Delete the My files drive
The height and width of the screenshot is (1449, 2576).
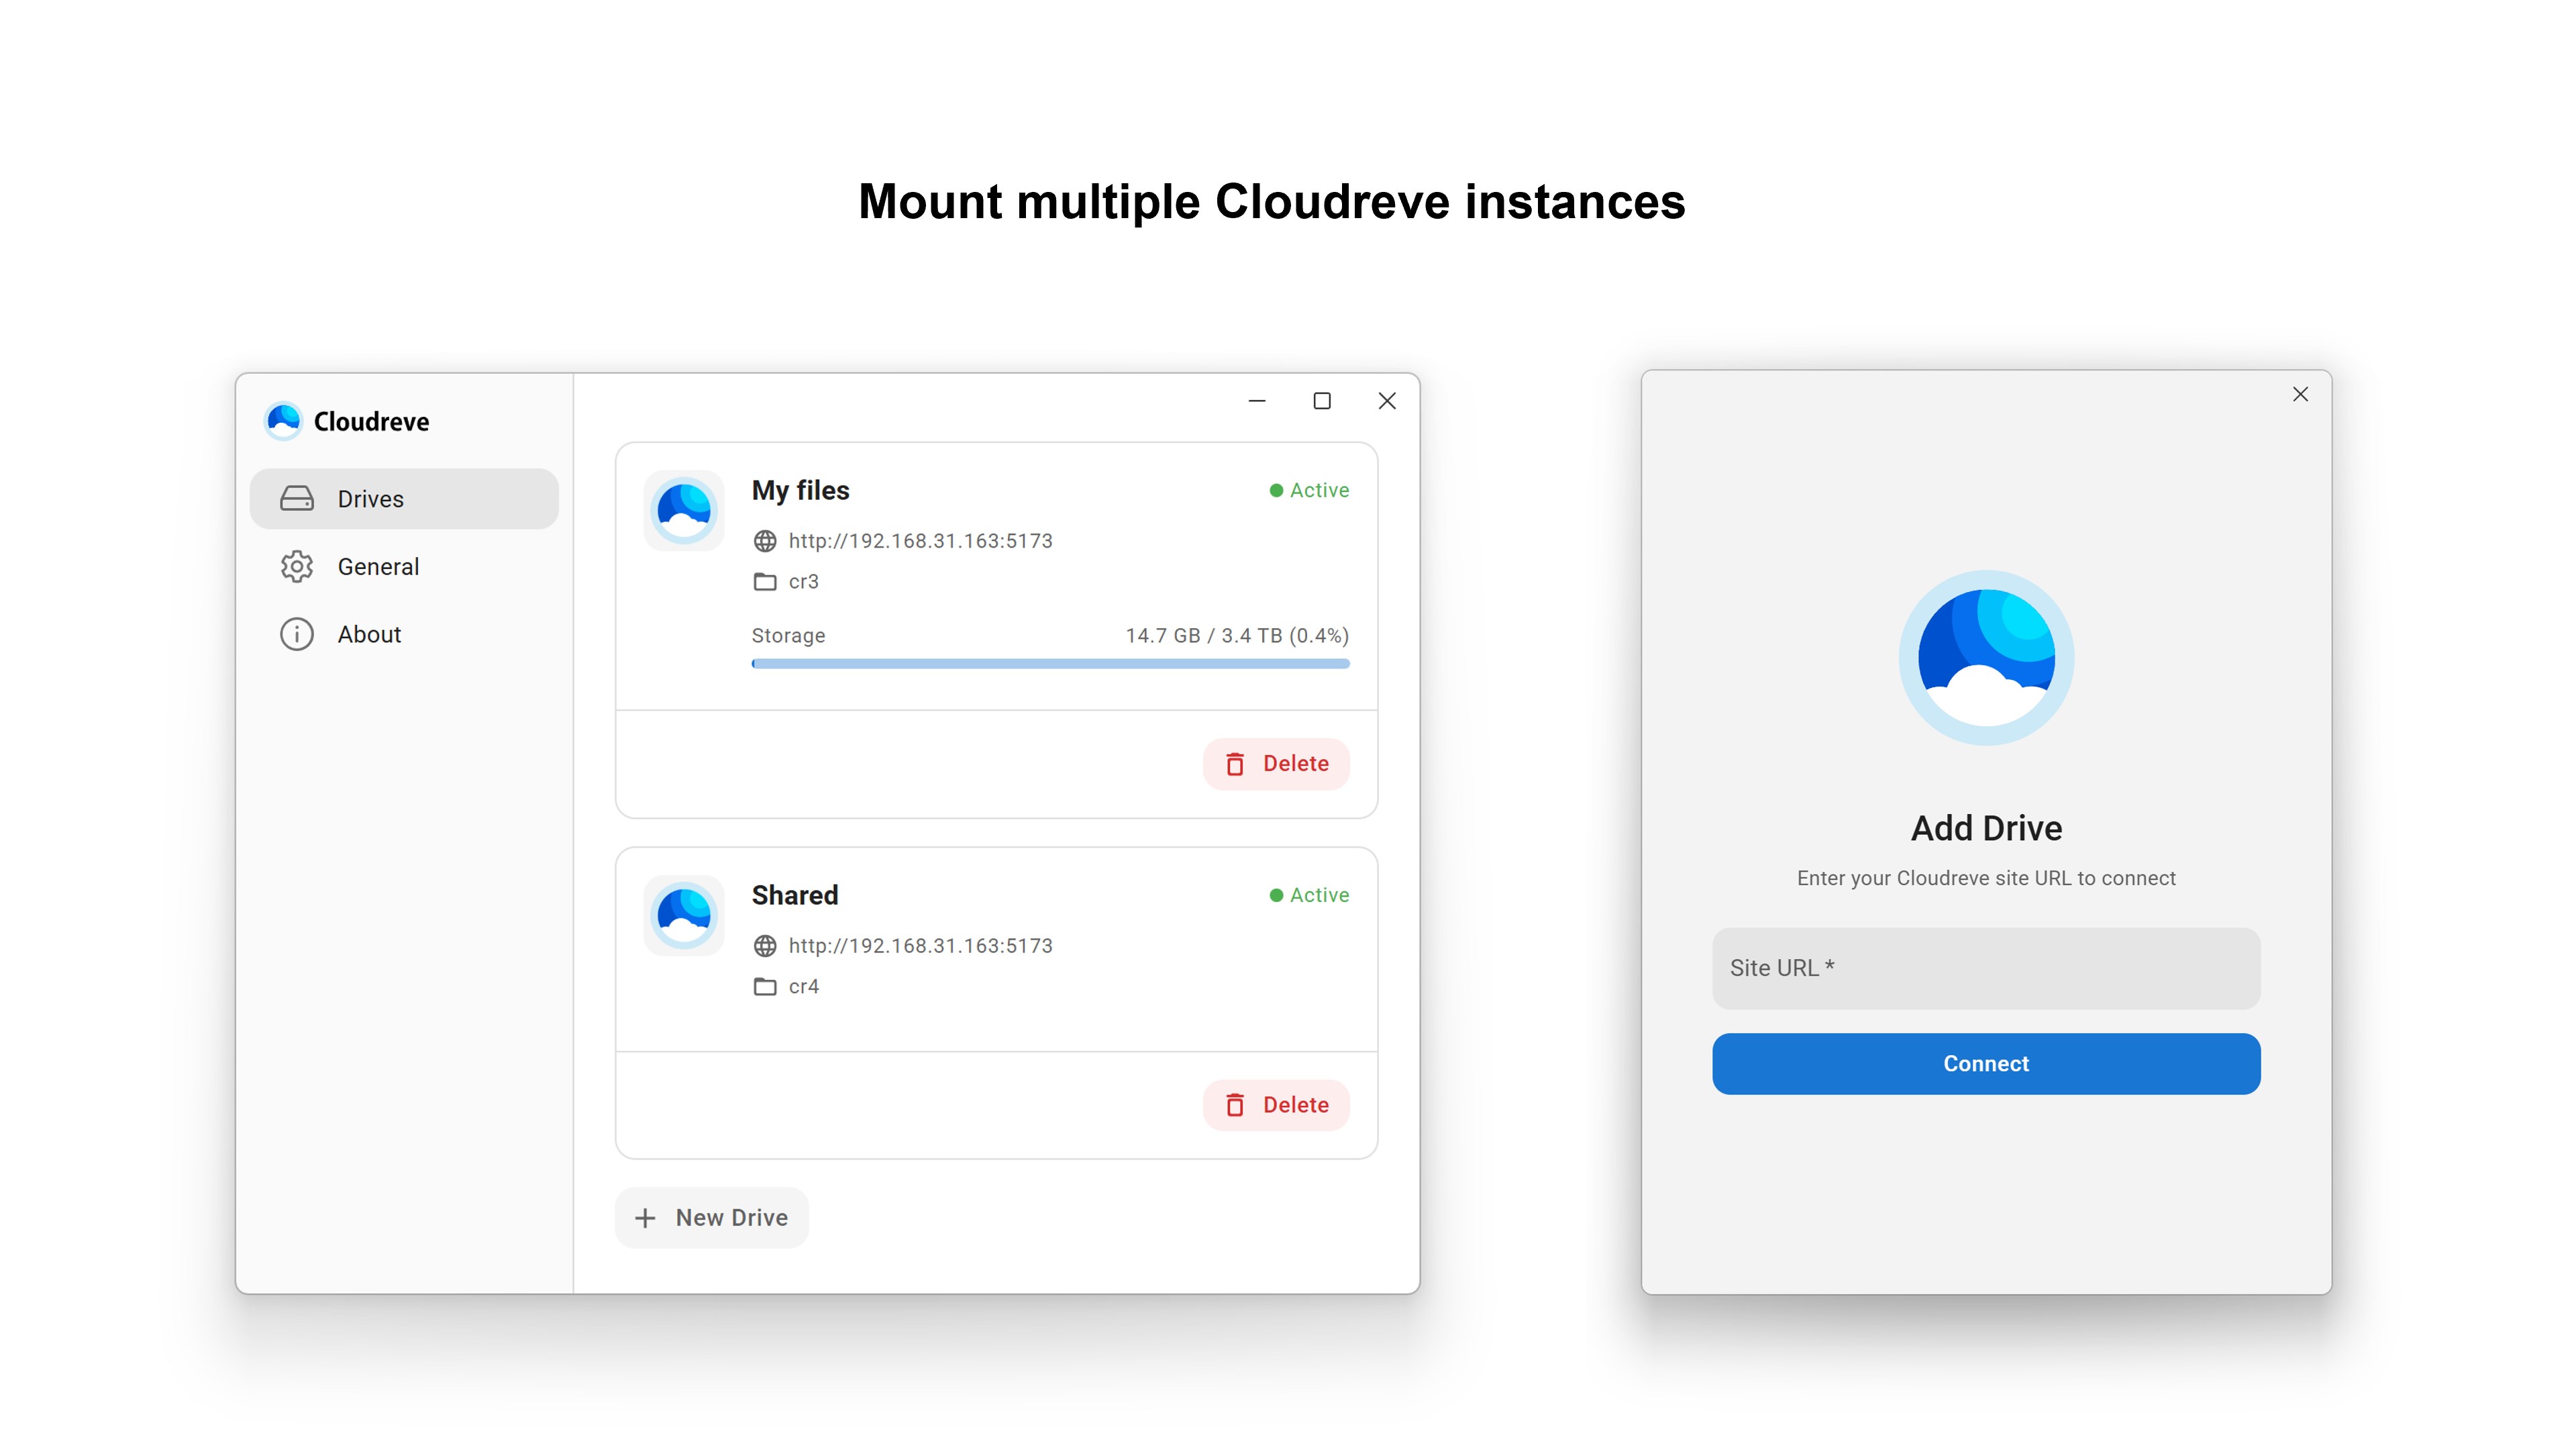1276,764
